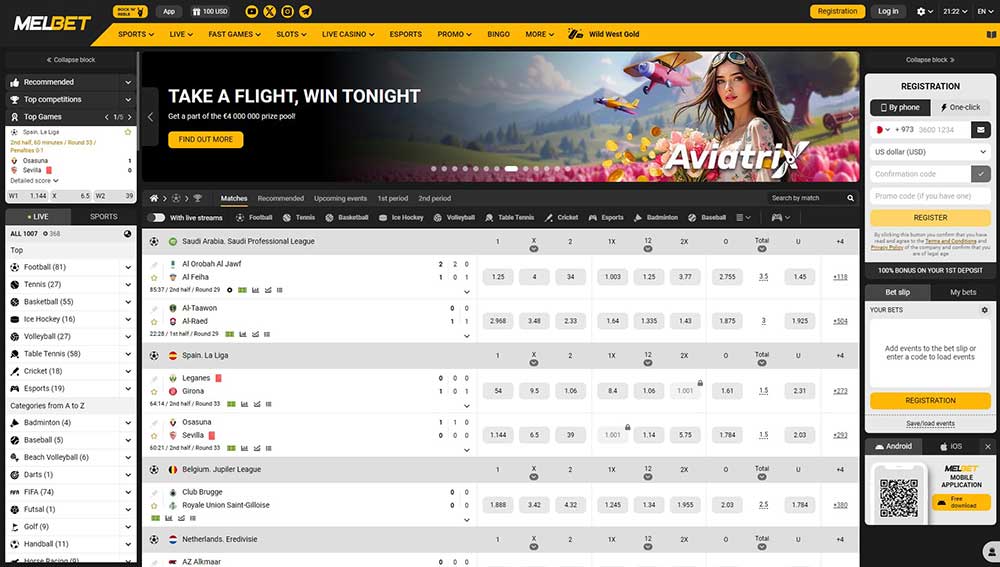This screenshot has width=1000, height=567.
Task: Go to next Top Games page arrow
Action: click(x=129, y=117)
